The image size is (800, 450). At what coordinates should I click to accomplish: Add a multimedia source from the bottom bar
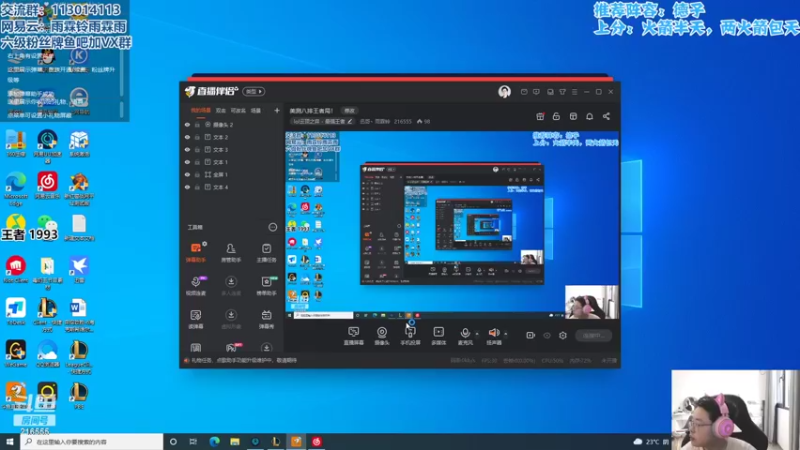point(439,336)
